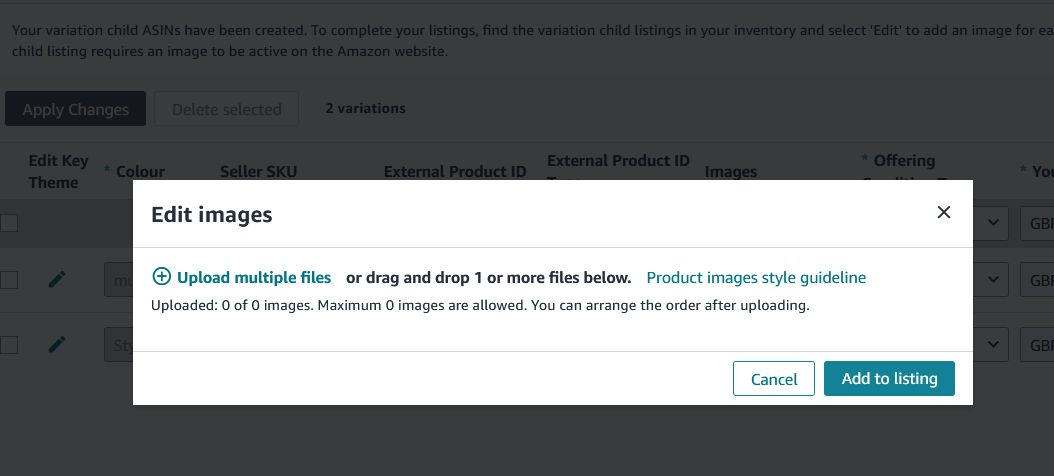Open the Upload multiple files link
The height and width of the screenshot is (476, 1054).
[254, 277]
